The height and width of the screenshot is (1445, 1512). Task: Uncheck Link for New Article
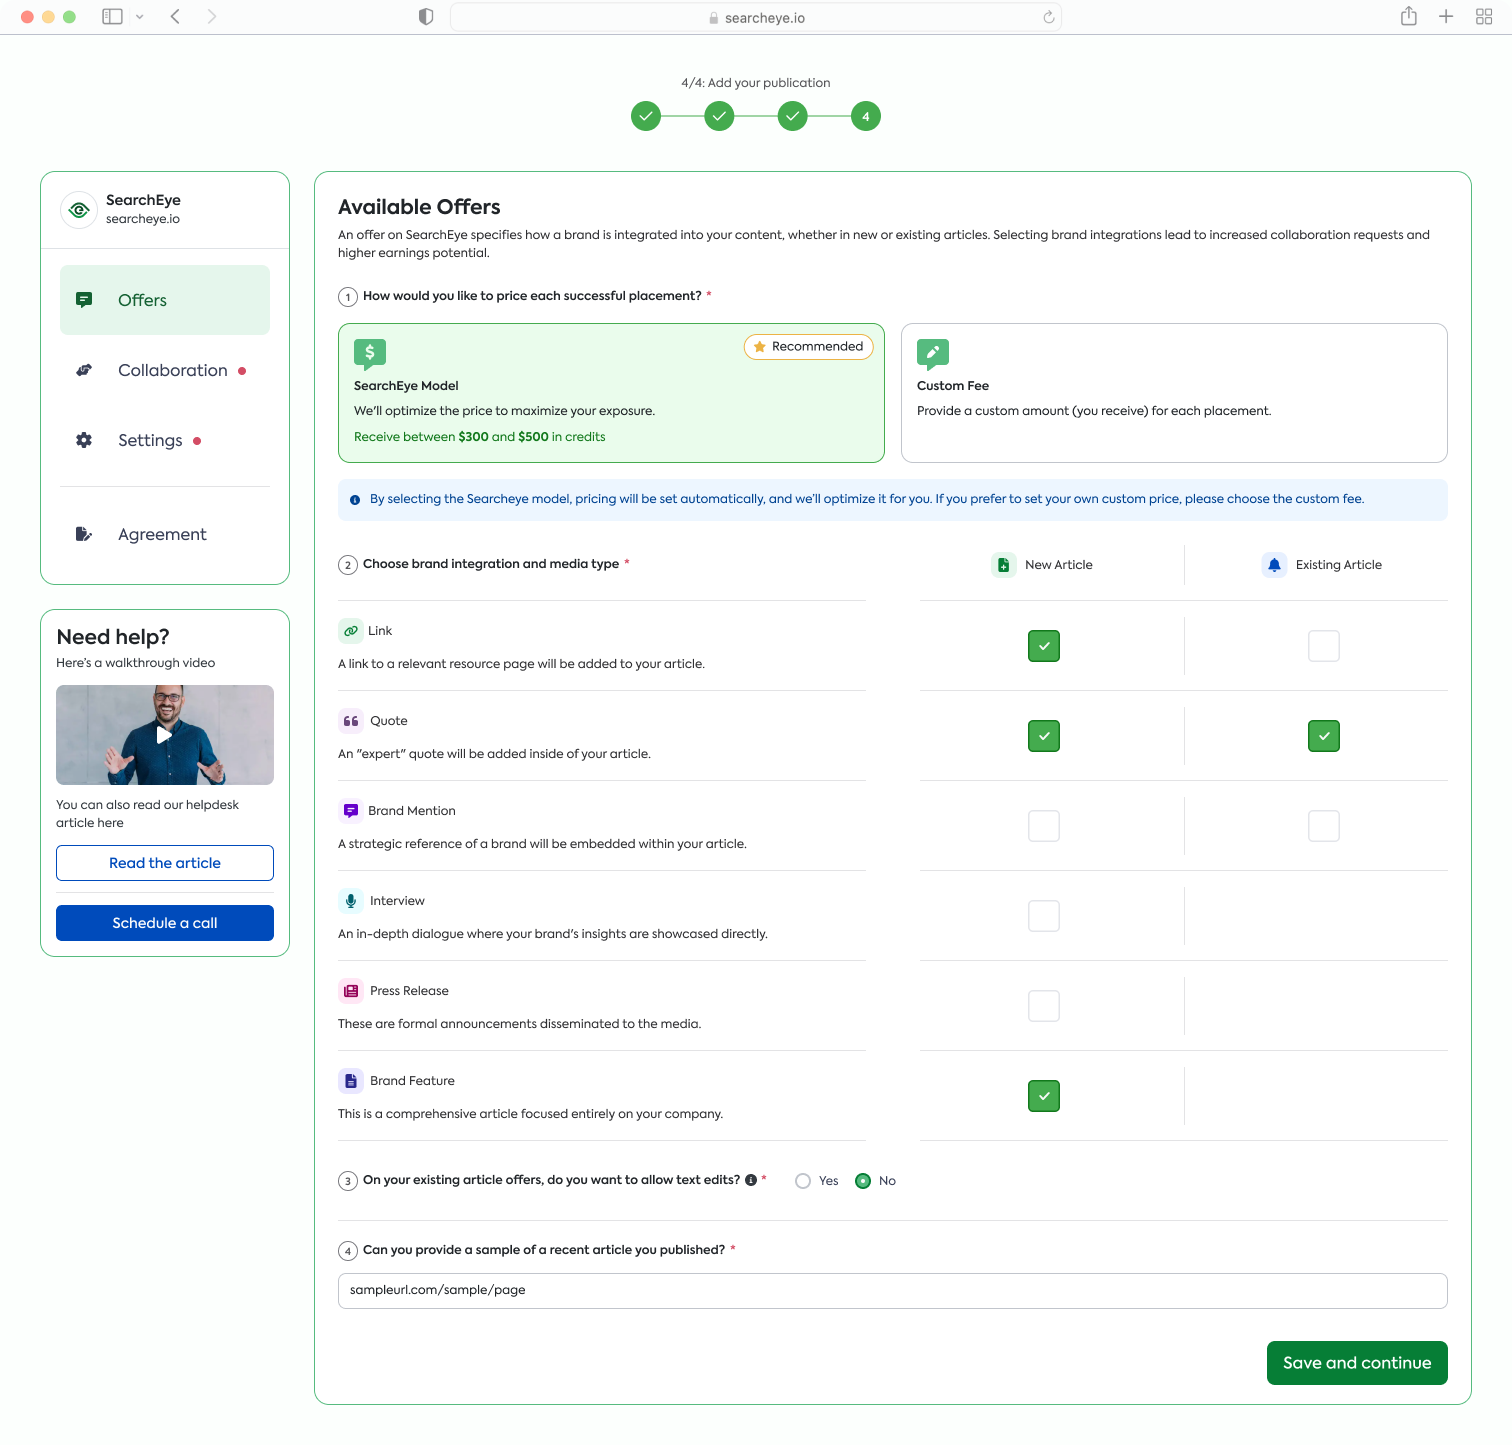click(1043, 646)
